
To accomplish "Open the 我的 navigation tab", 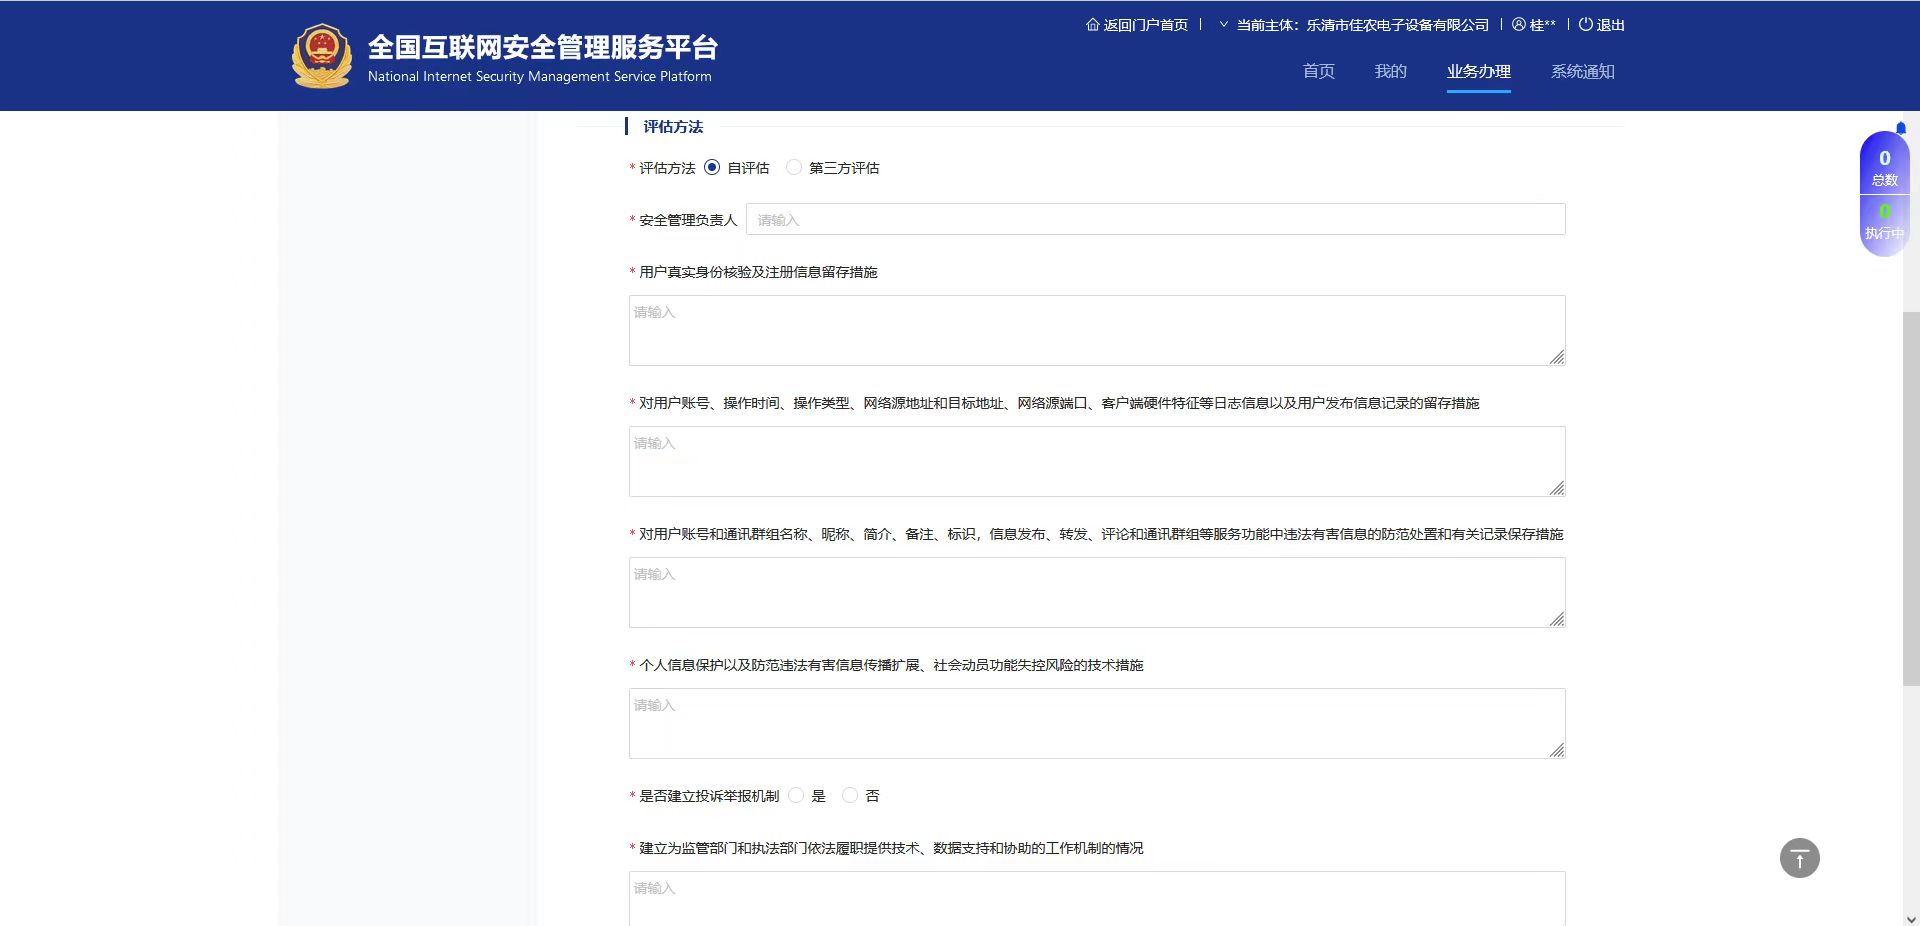I will coord(1390,72).
